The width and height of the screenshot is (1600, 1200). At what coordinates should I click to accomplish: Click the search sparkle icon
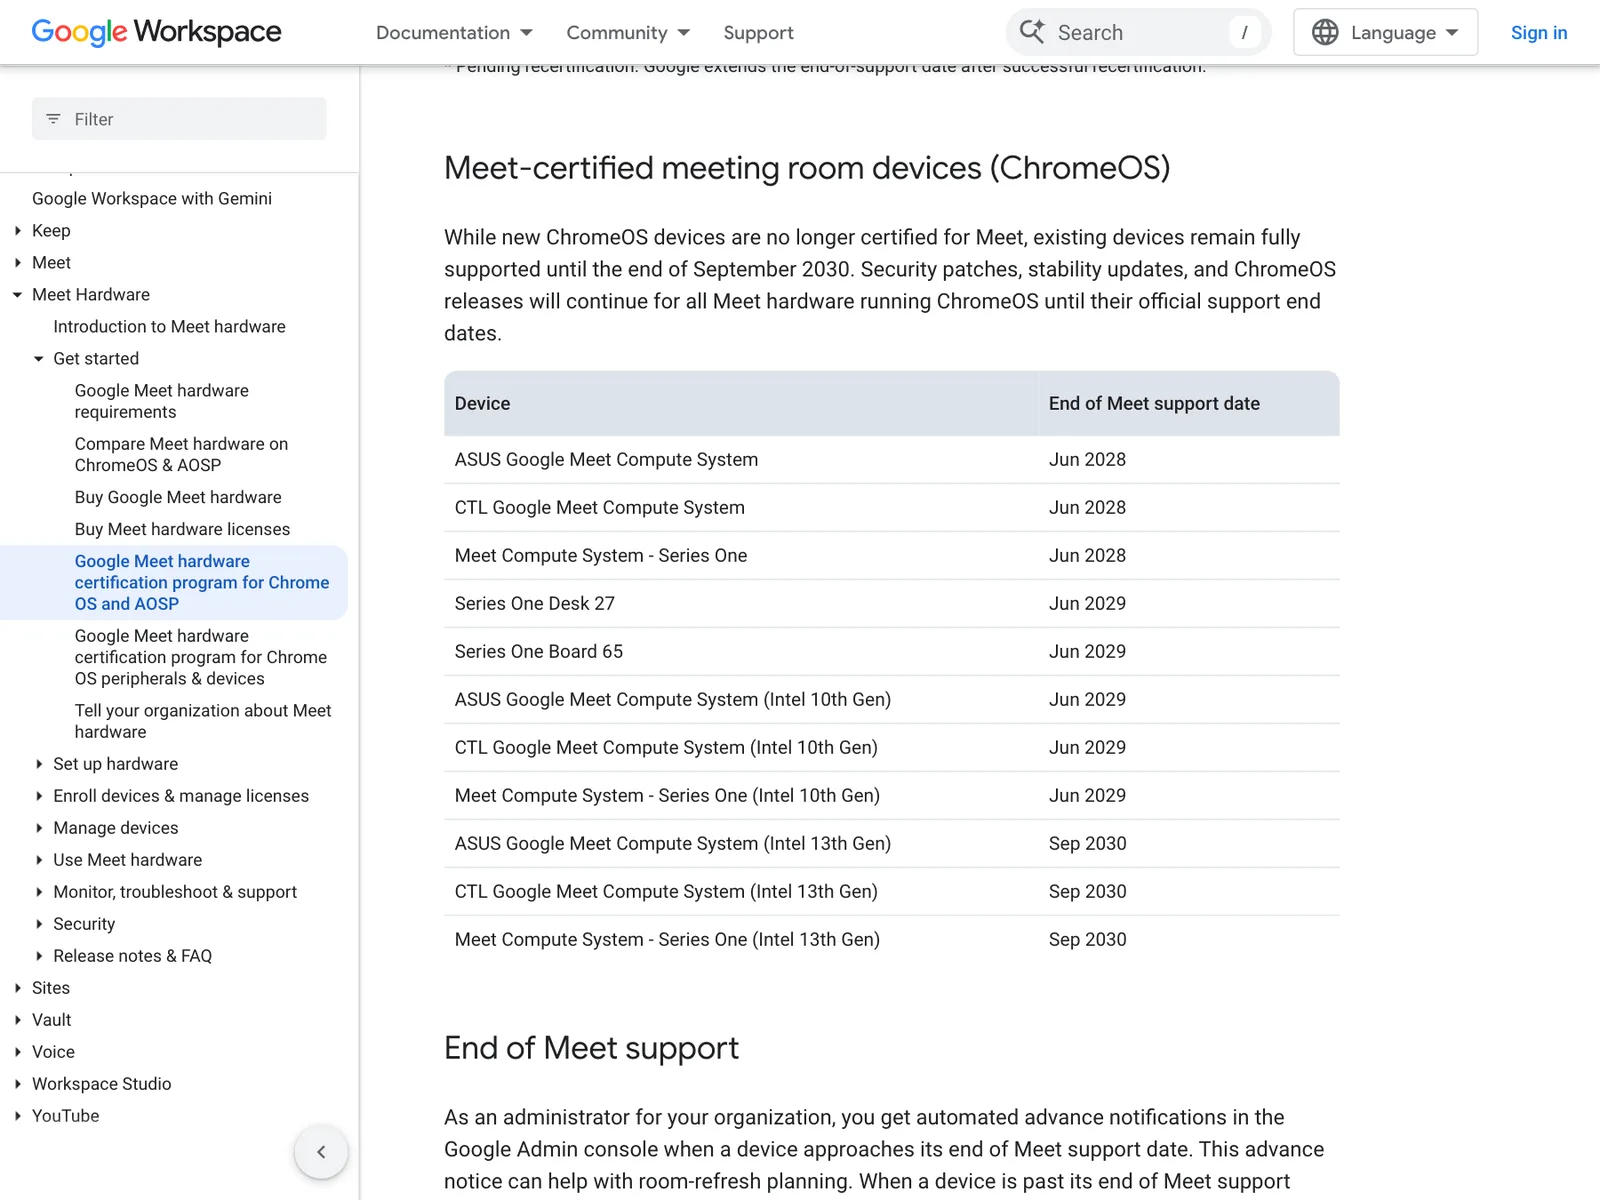tap(1032, 32)
